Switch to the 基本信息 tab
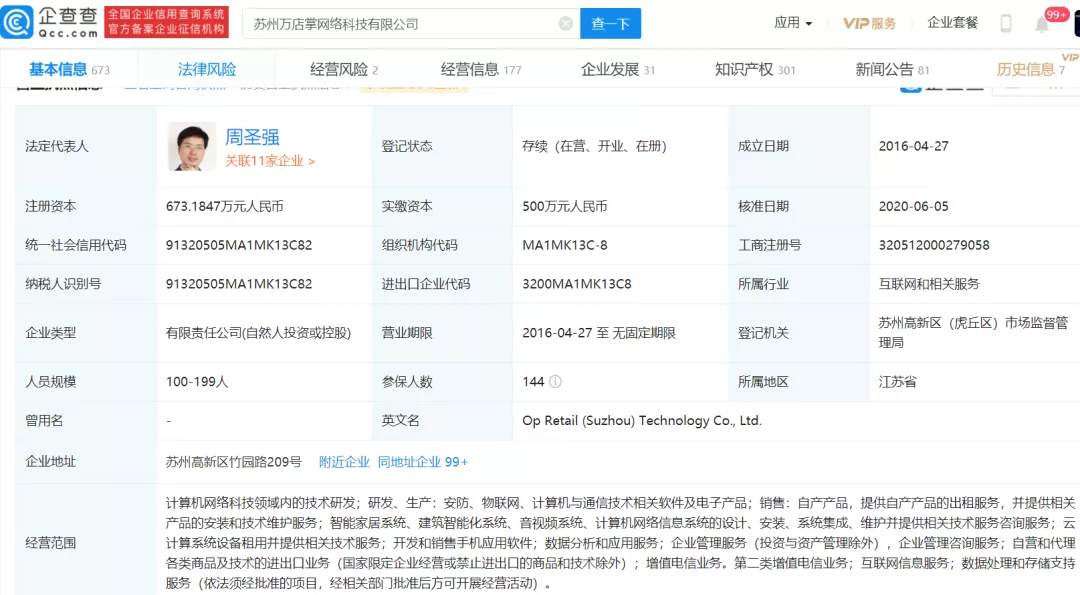This screenshot has width=1080, height=595. pos(69,69)
